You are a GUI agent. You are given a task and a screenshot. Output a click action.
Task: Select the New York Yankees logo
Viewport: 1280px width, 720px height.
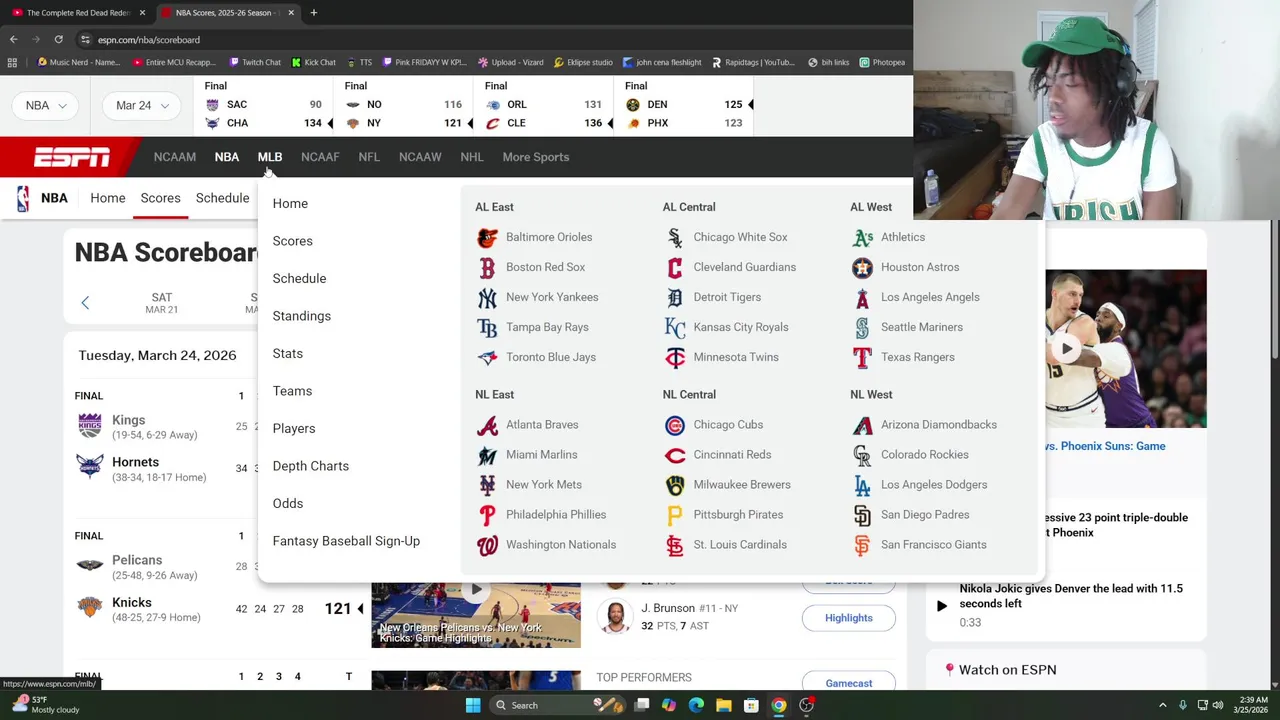point(487,297)
